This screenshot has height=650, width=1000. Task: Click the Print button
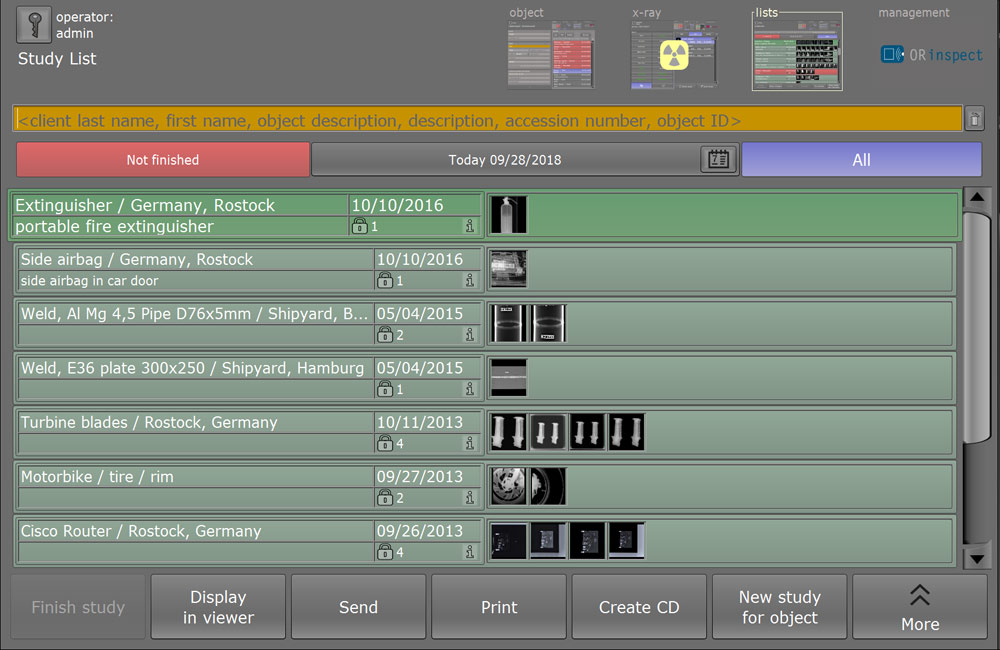point(499,607)
